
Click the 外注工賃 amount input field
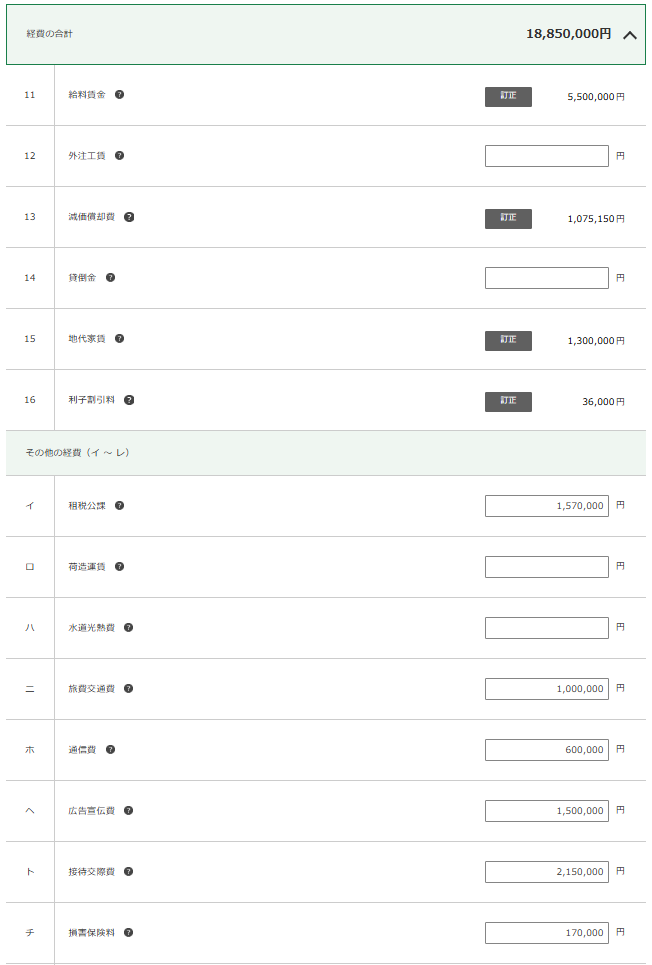tap(546, 156)
